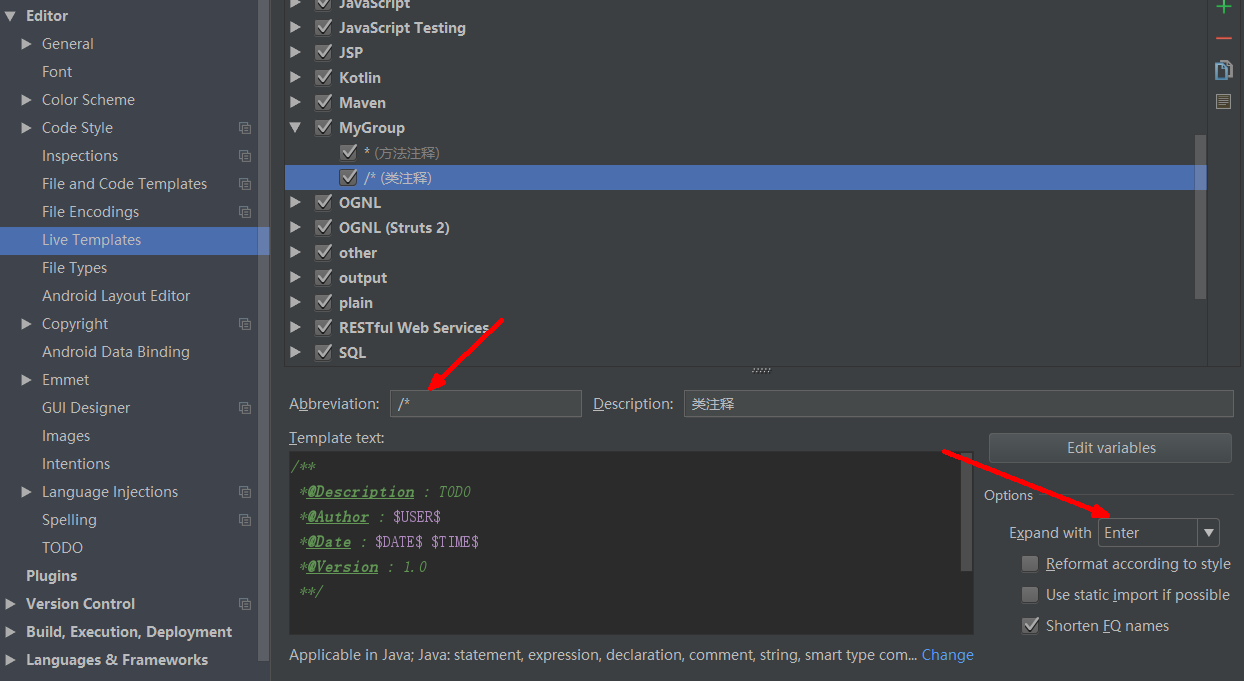Expand the Color Scheme settings node
This screenshot has width=1244, height=681.
(x=27, y=100)
